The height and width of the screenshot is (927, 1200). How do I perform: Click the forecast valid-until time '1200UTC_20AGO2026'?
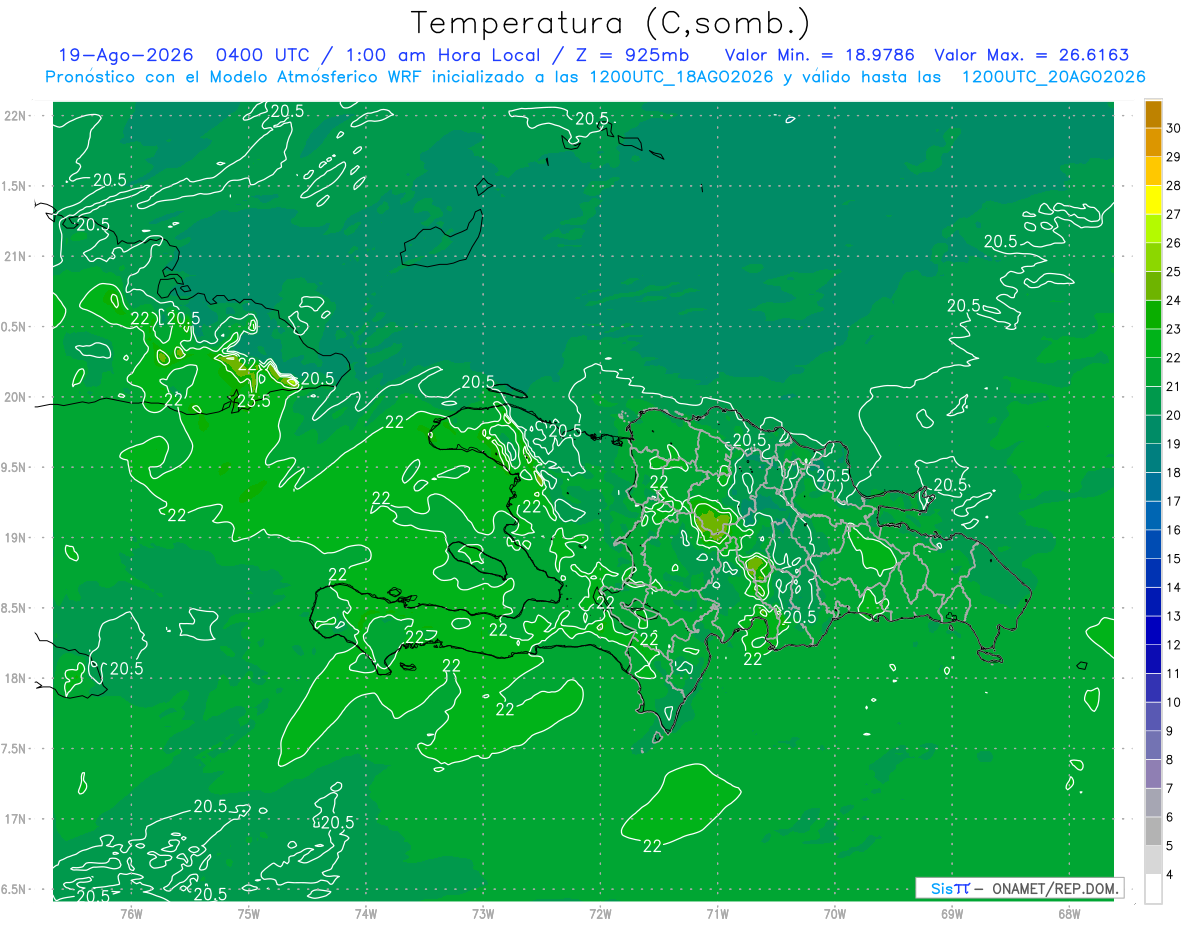coord(1053,77)
